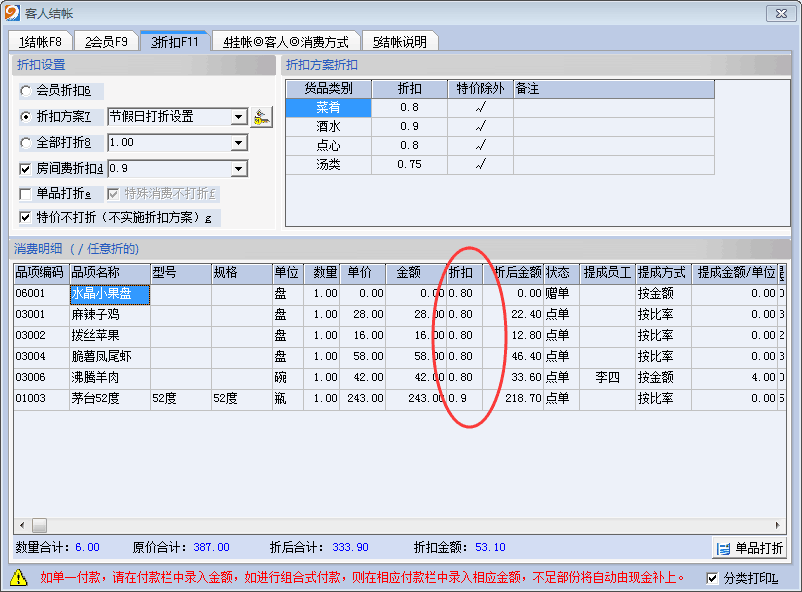Open the 2会员F9 tab

[x=106, y=42]
